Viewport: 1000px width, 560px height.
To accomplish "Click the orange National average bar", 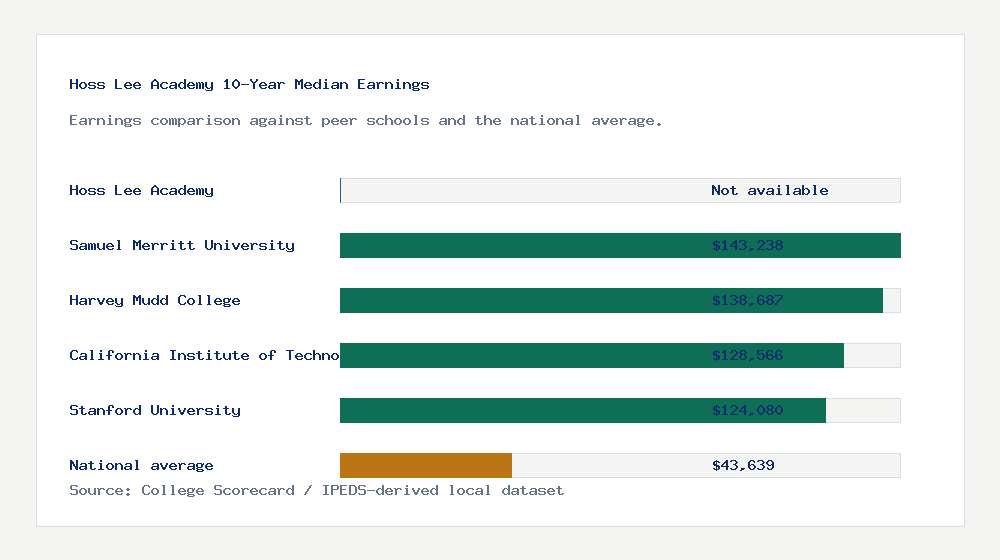I will pos(426,466).
